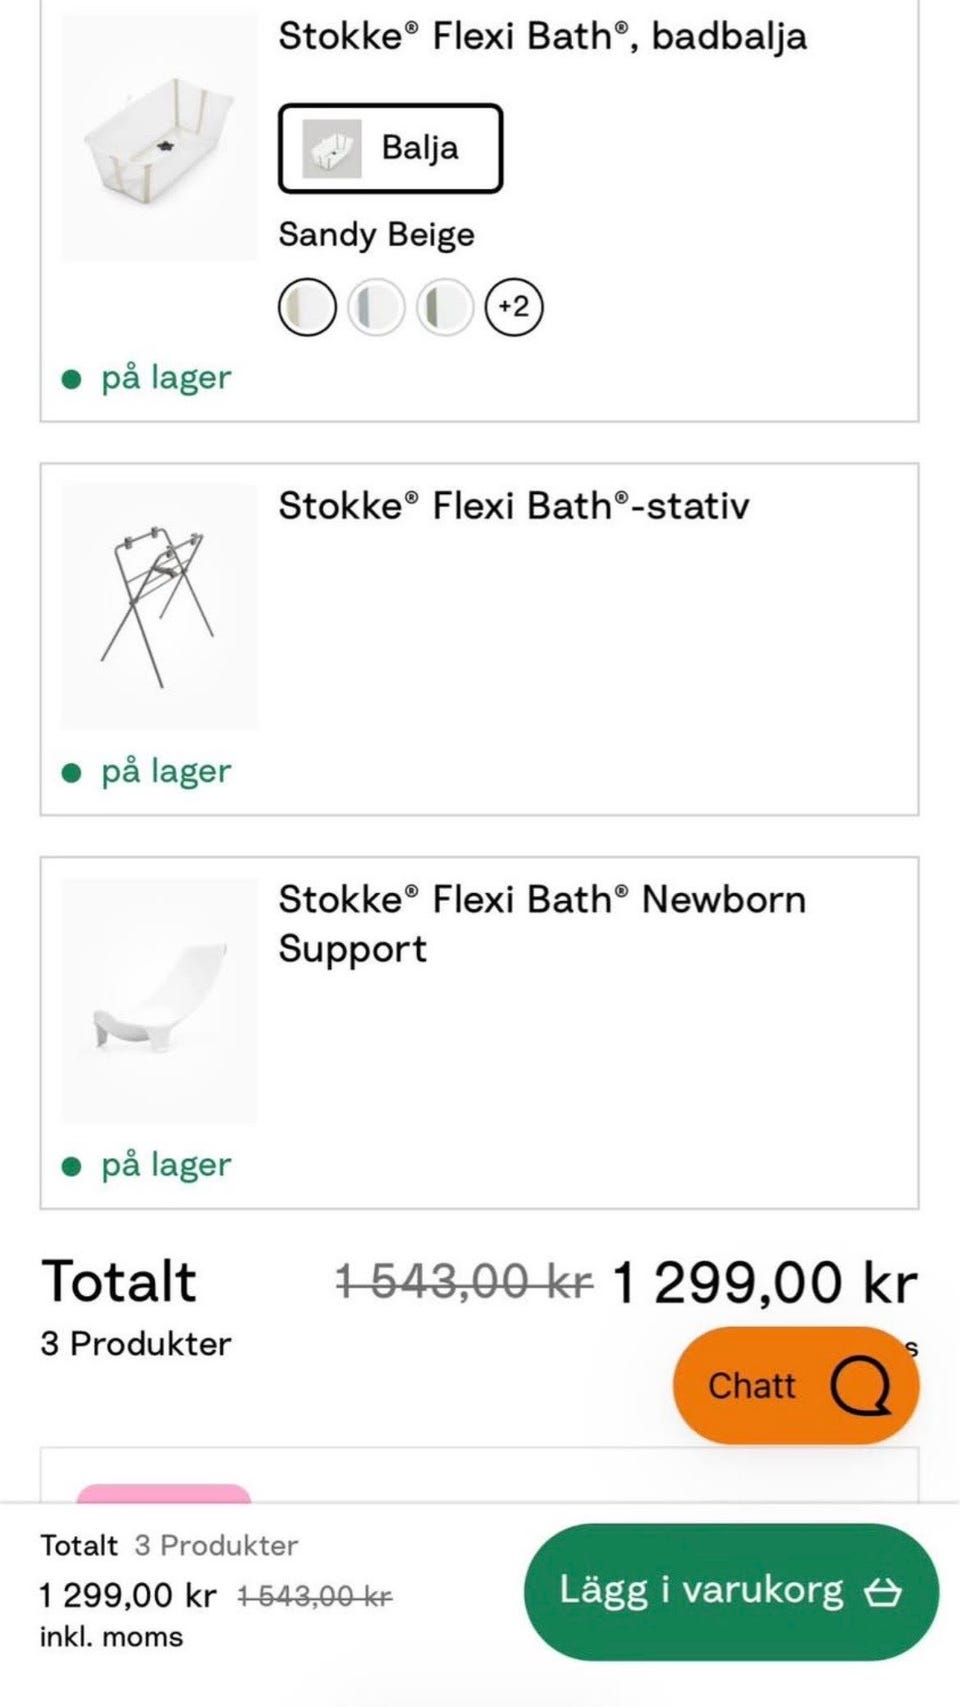Open the Chatt support bubble

click(x=795, y=1385)
